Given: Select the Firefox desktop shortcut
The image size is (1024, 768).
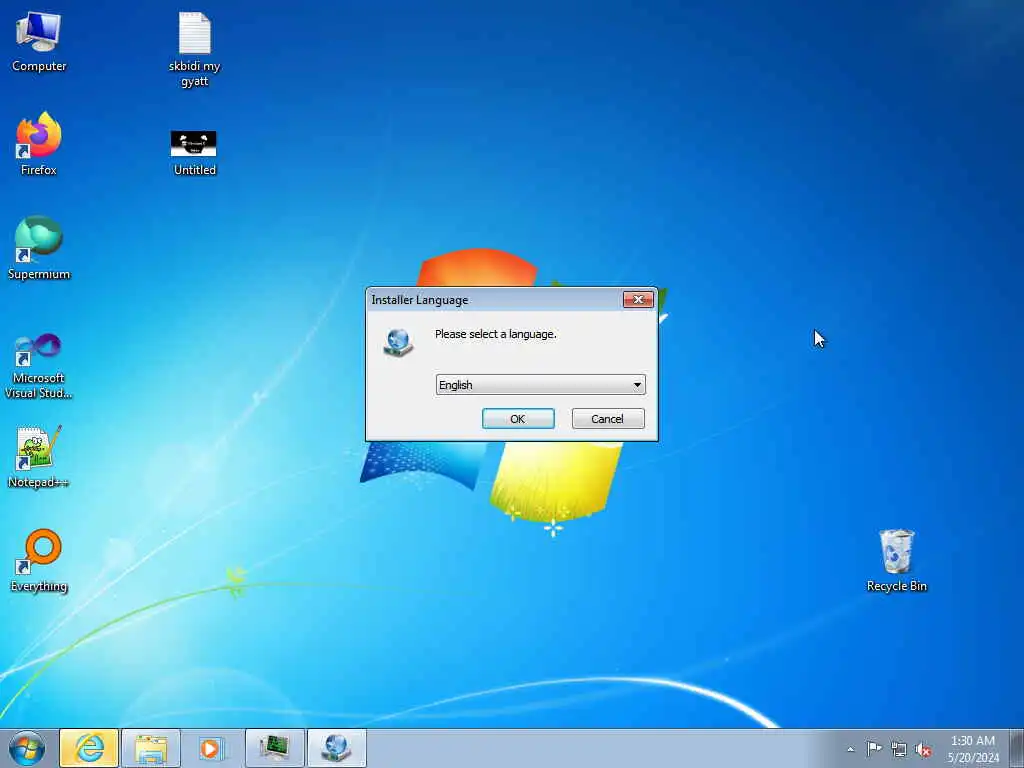Looking at the screenshot, I should 39,145.
